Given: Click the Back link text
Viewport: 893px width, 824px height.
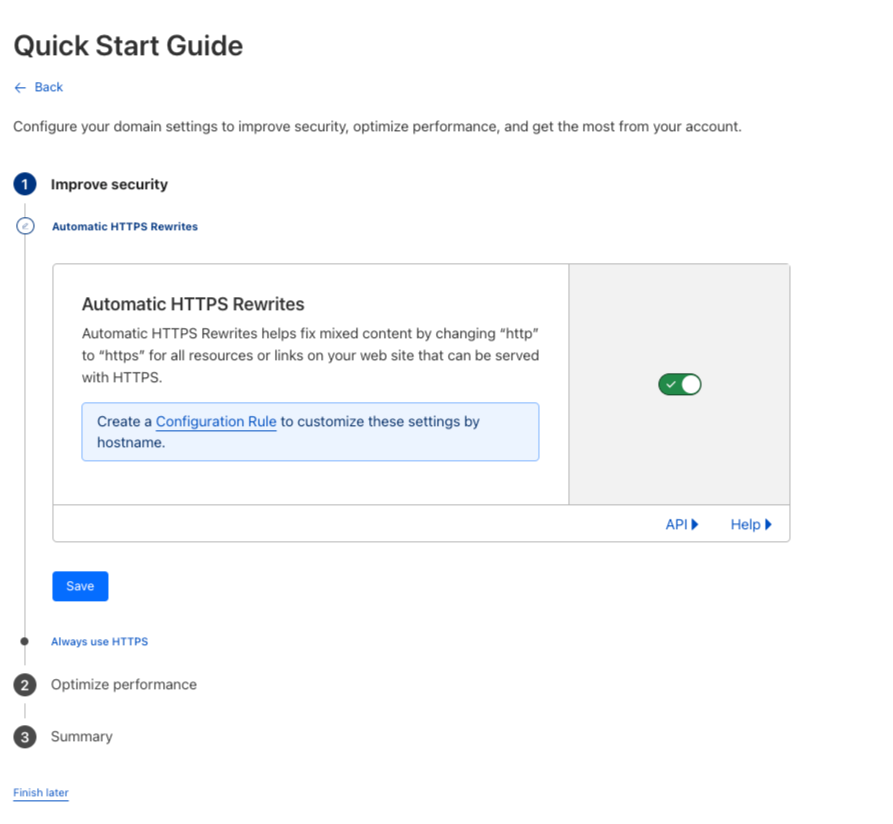Looking at the screenshot, I should (48, 88).
